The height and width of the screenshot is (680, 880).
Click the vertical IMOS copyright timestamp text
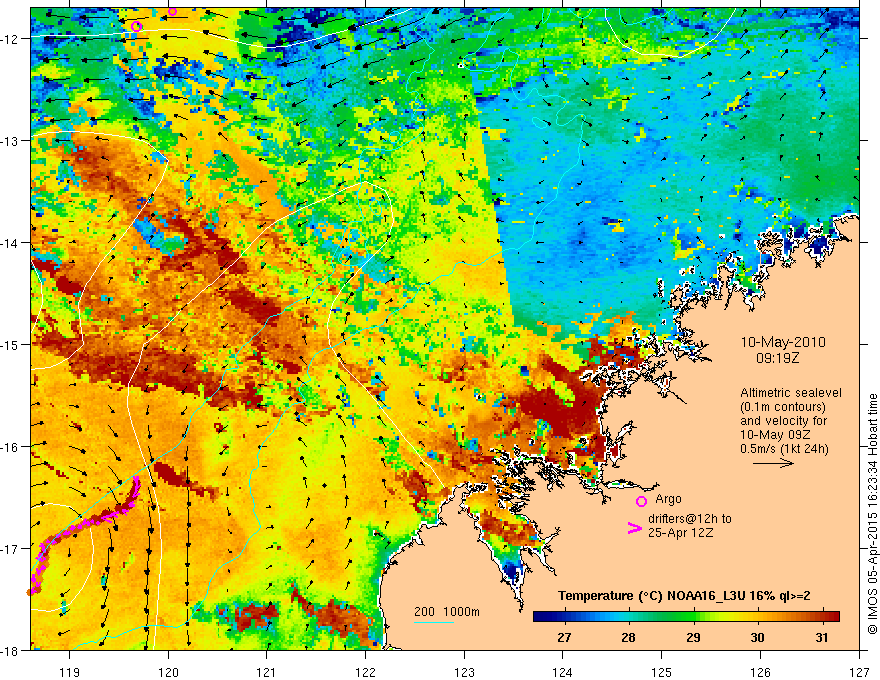[x=872, y=514]
